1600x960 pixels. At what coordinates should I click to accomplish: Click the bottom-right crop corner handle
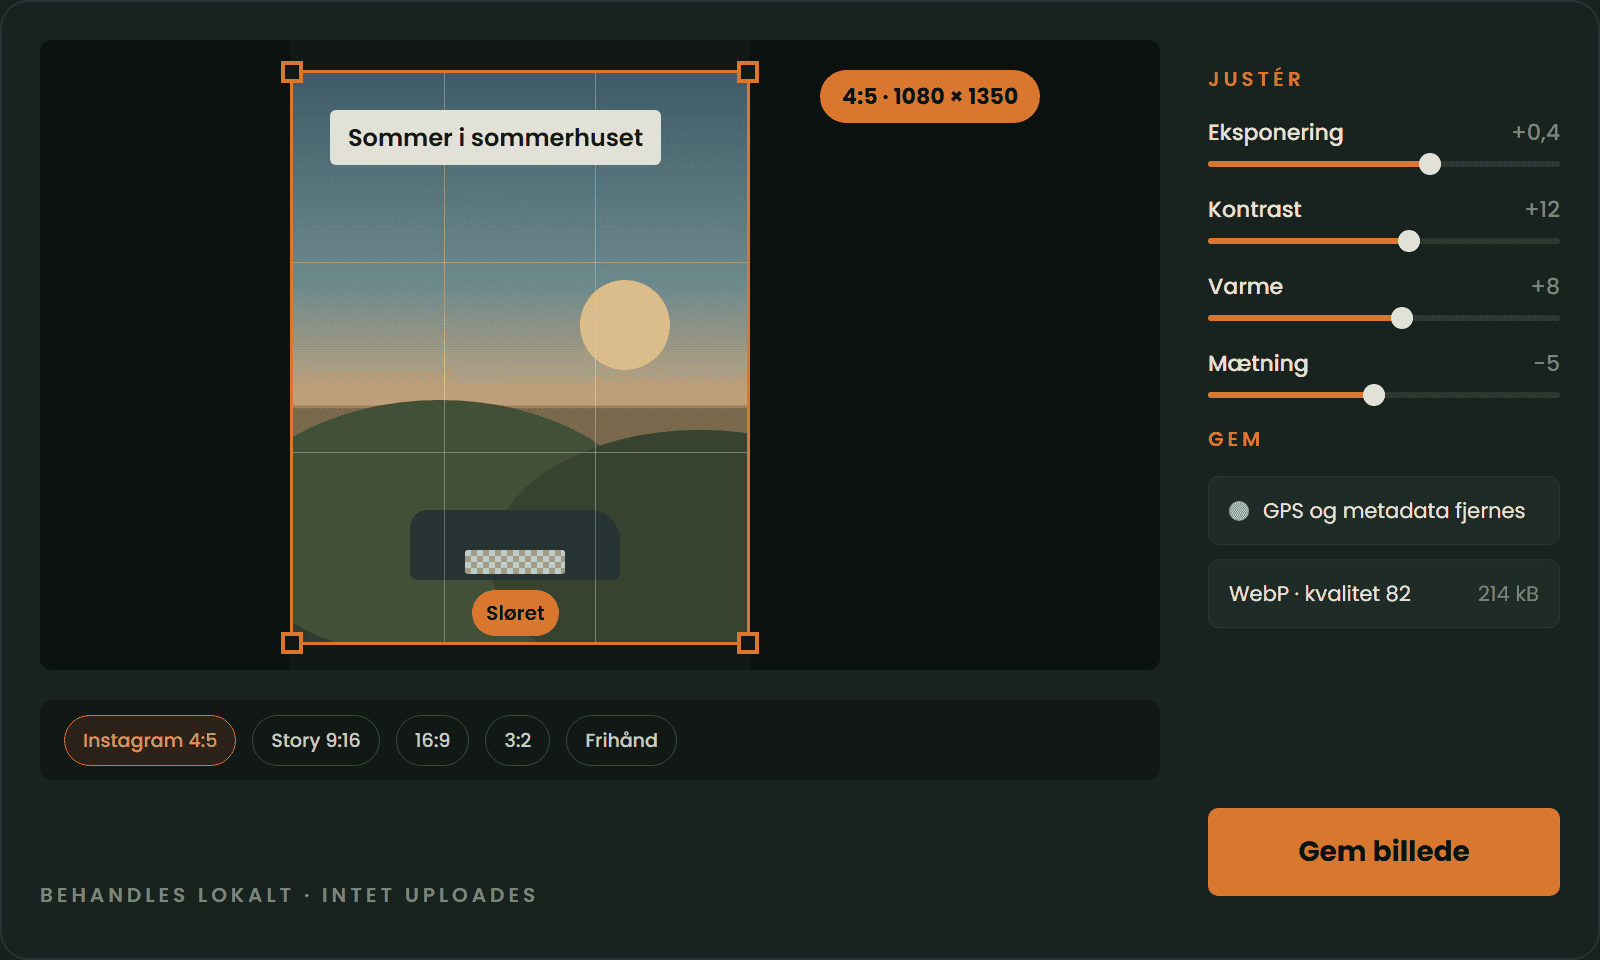(748, 642)
